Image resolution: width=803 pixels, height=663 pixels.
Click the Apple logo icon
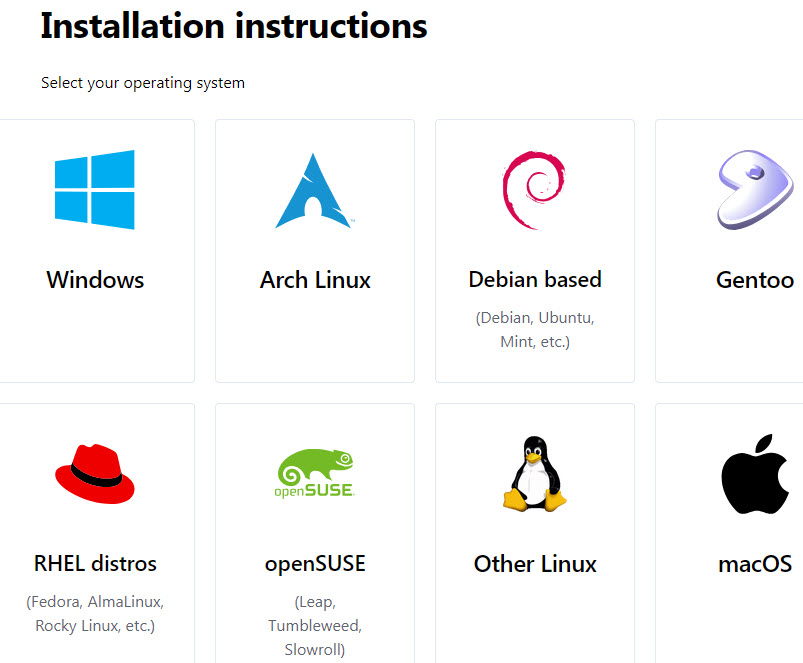755,474
